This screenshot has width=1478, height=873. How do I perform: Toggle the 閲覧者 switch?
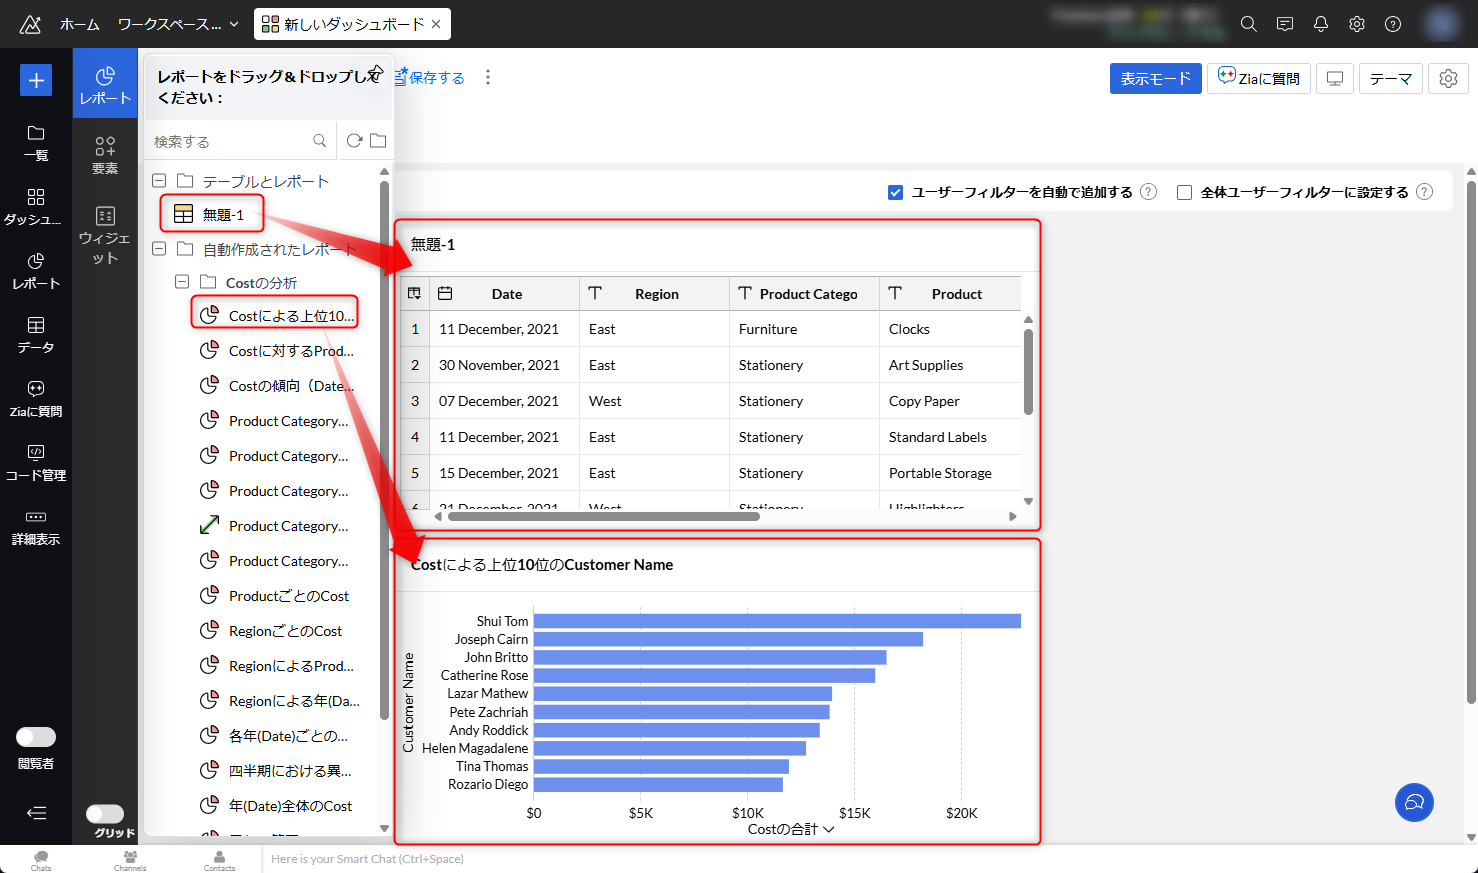point(36,737)
